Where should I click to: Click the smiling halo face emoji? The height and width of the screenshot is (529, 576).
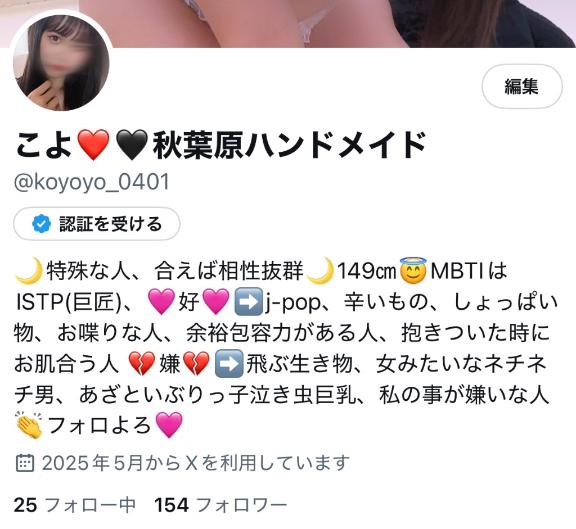[x=413, y=271]
